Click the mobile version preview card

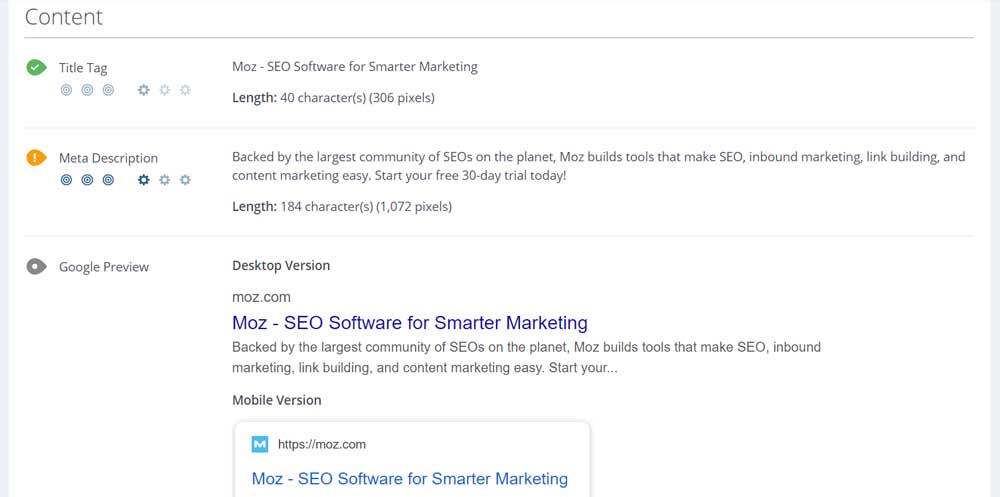[412, 459]
